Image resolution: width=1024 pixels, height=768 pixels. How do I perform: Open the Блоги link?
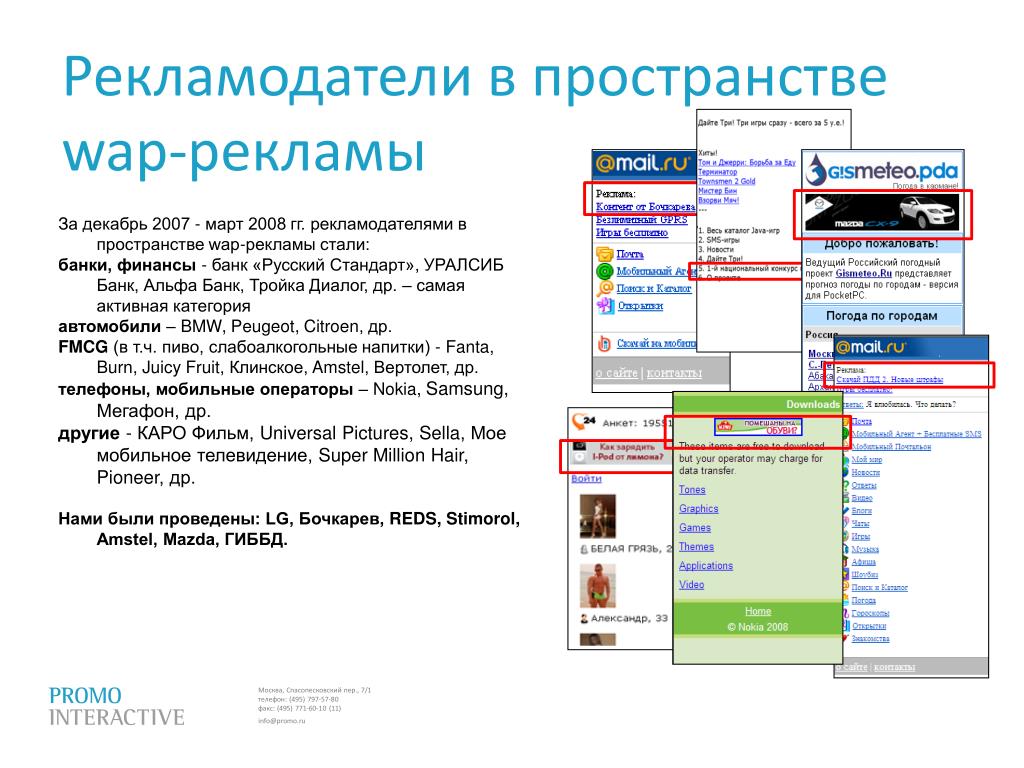861,511
